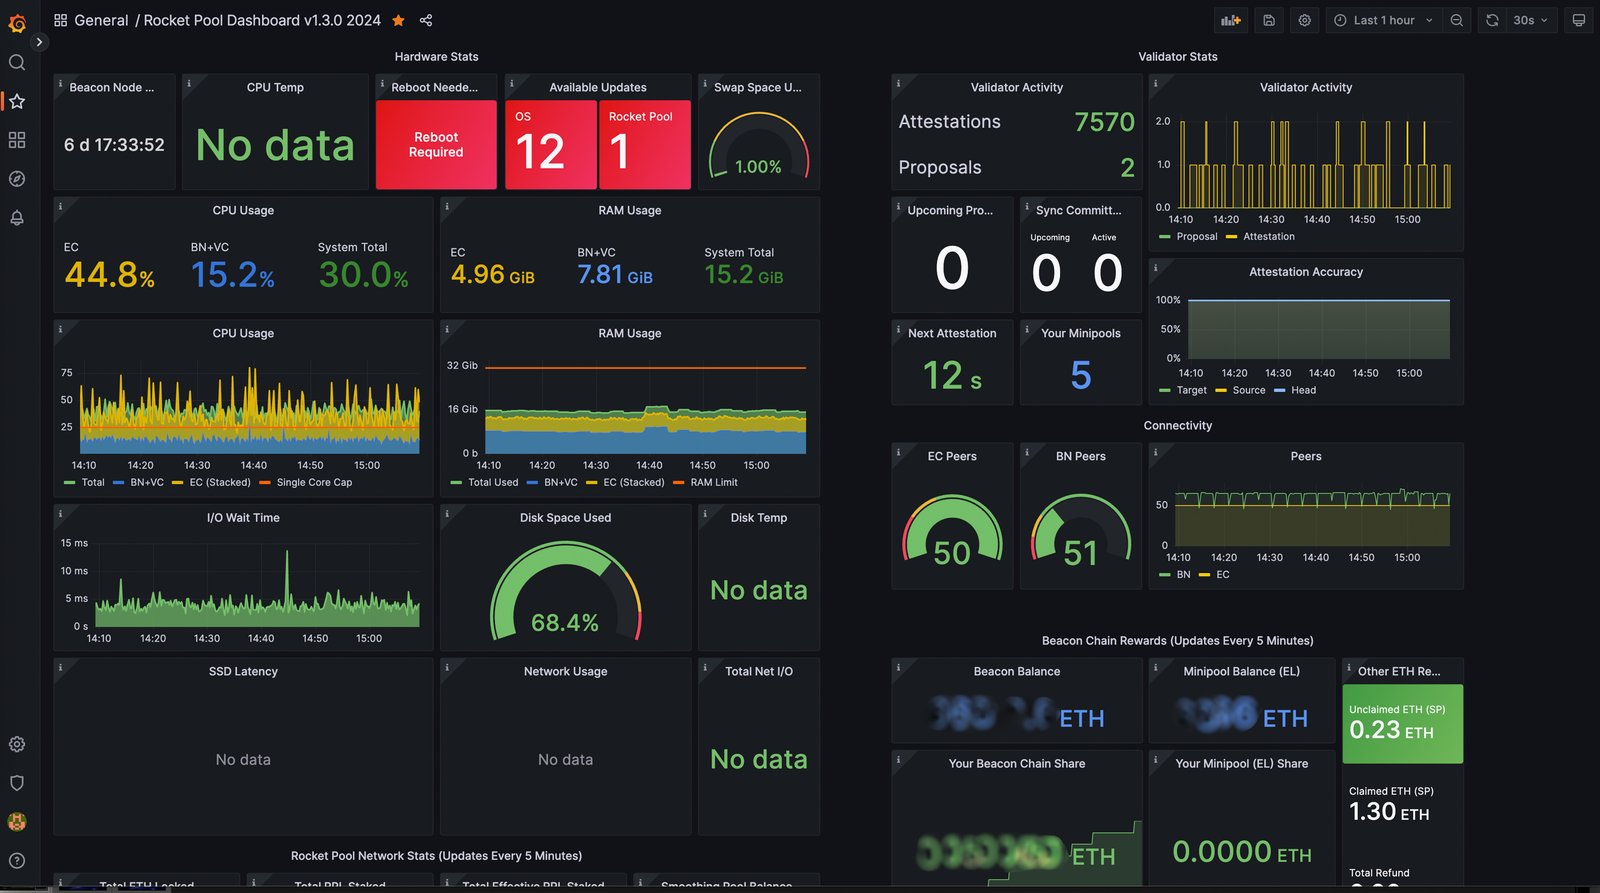Refresh the dashboard now
1600x893 pixels.
pyautogui.click(x=1492, y=20)
